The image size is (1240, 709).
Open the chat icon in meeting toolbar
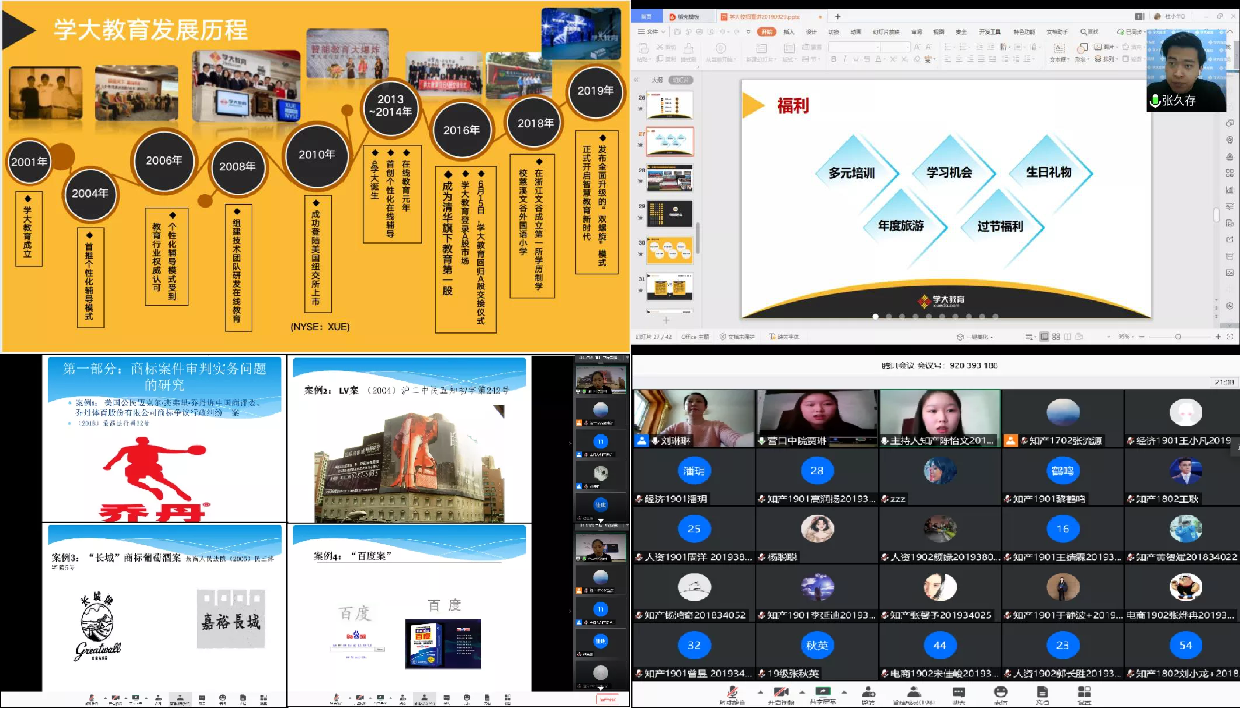coord(958,693)
